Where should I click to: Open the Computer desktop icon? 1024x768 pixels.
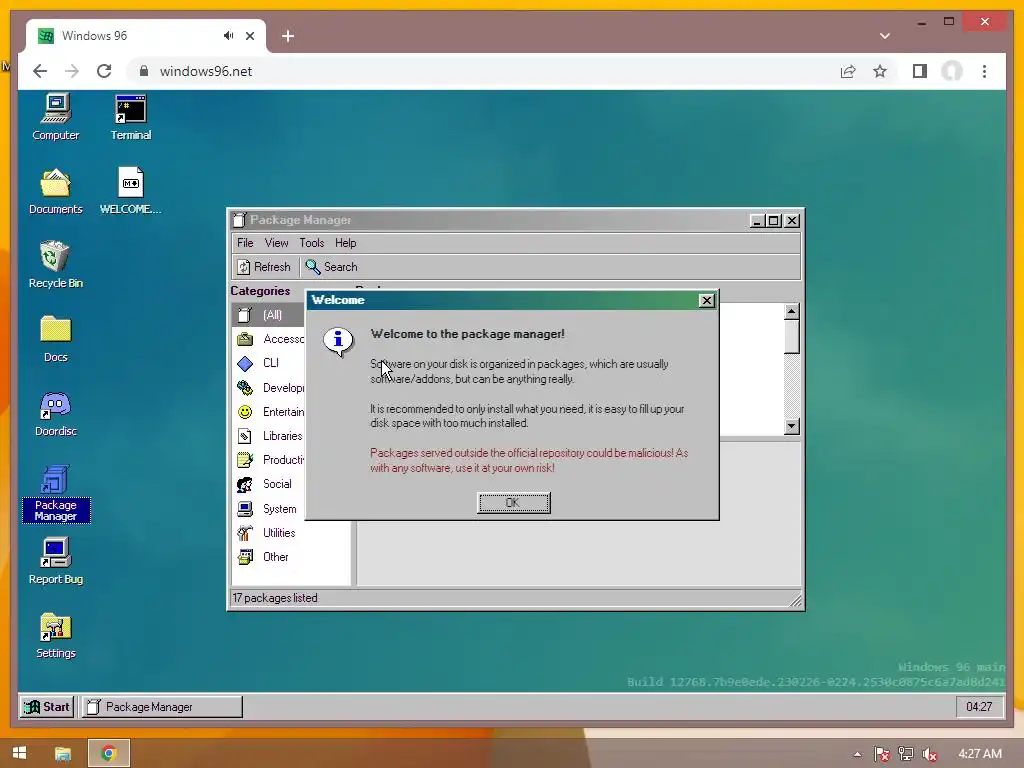56,118
